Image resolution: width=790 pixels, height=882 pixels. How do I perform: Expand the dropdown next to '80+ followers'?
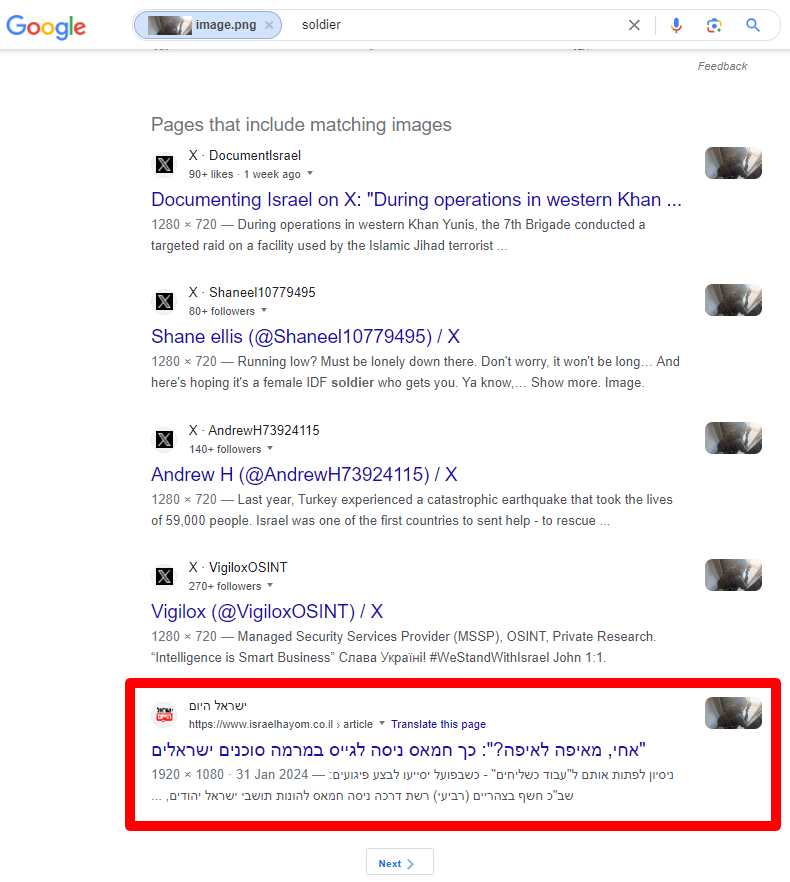point(264,311)
